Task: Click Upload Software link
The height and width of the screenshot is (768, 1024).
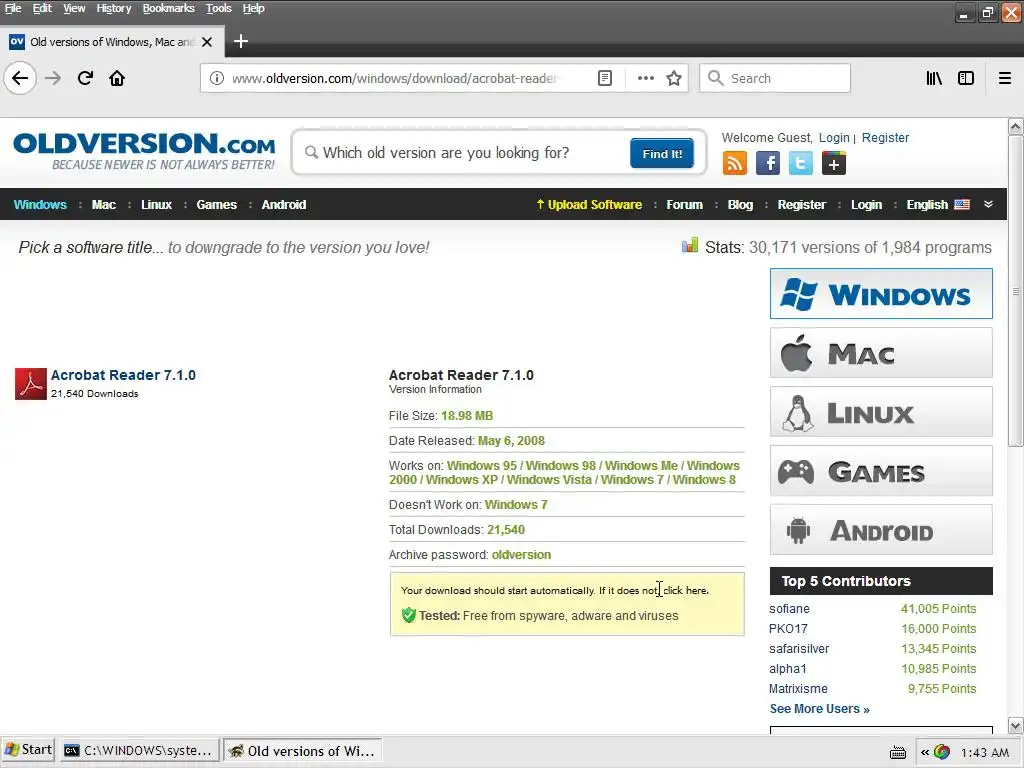Action: pos(589,204)
